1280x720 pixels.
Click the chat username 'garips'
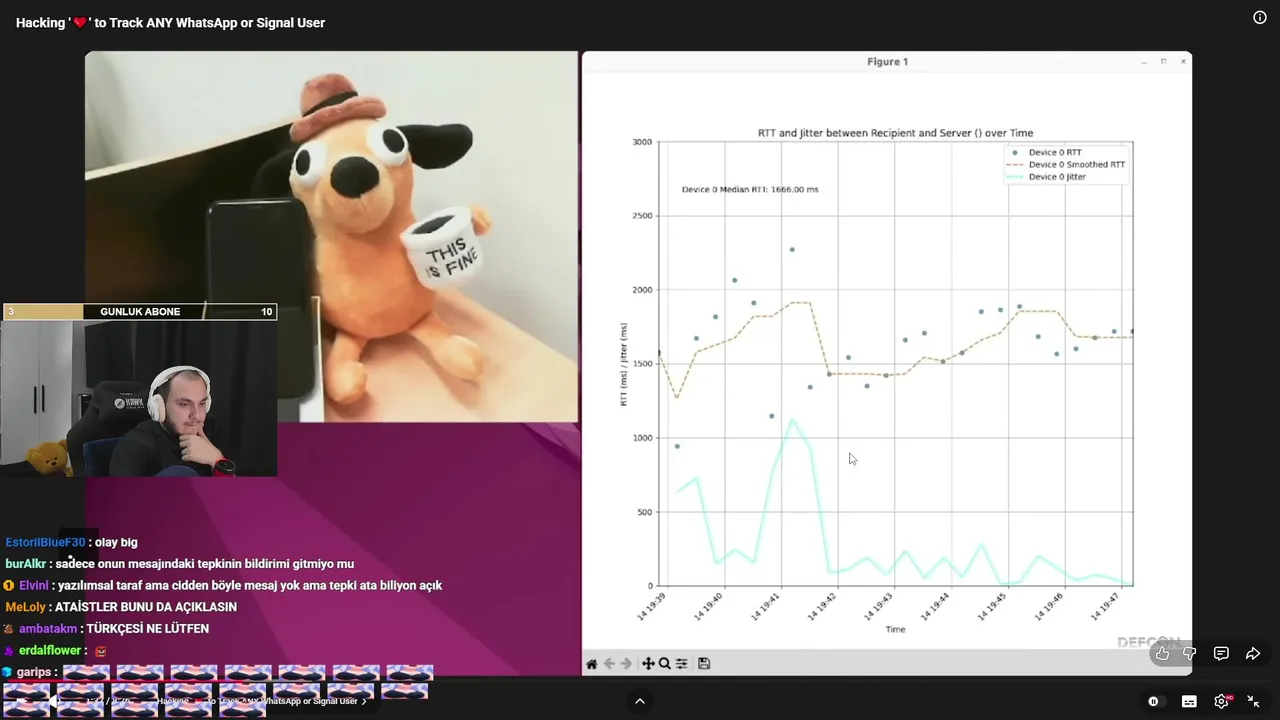pos(33,672)
